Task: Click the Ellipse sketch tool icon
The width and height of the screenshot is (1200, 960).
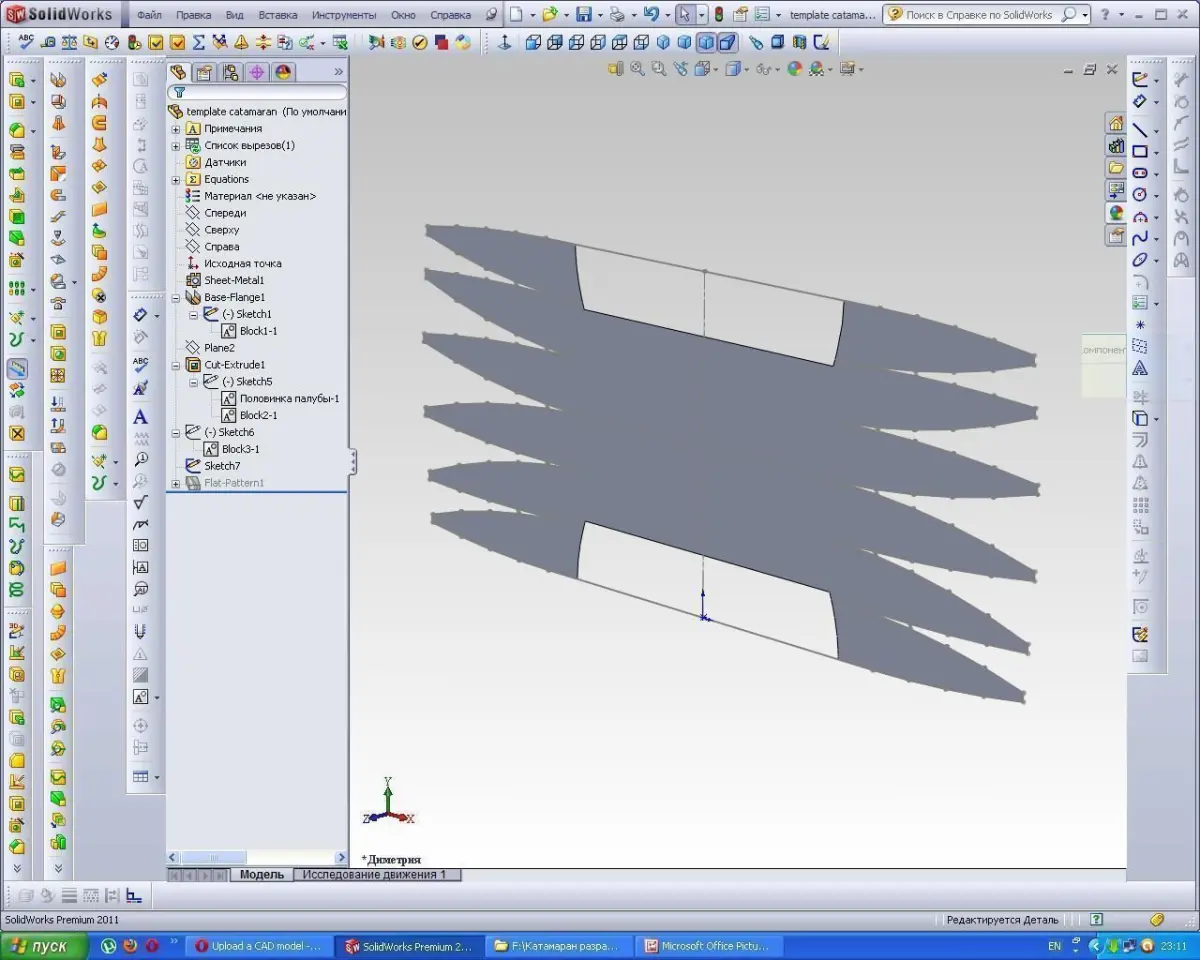Action: tap(1140, 260)
